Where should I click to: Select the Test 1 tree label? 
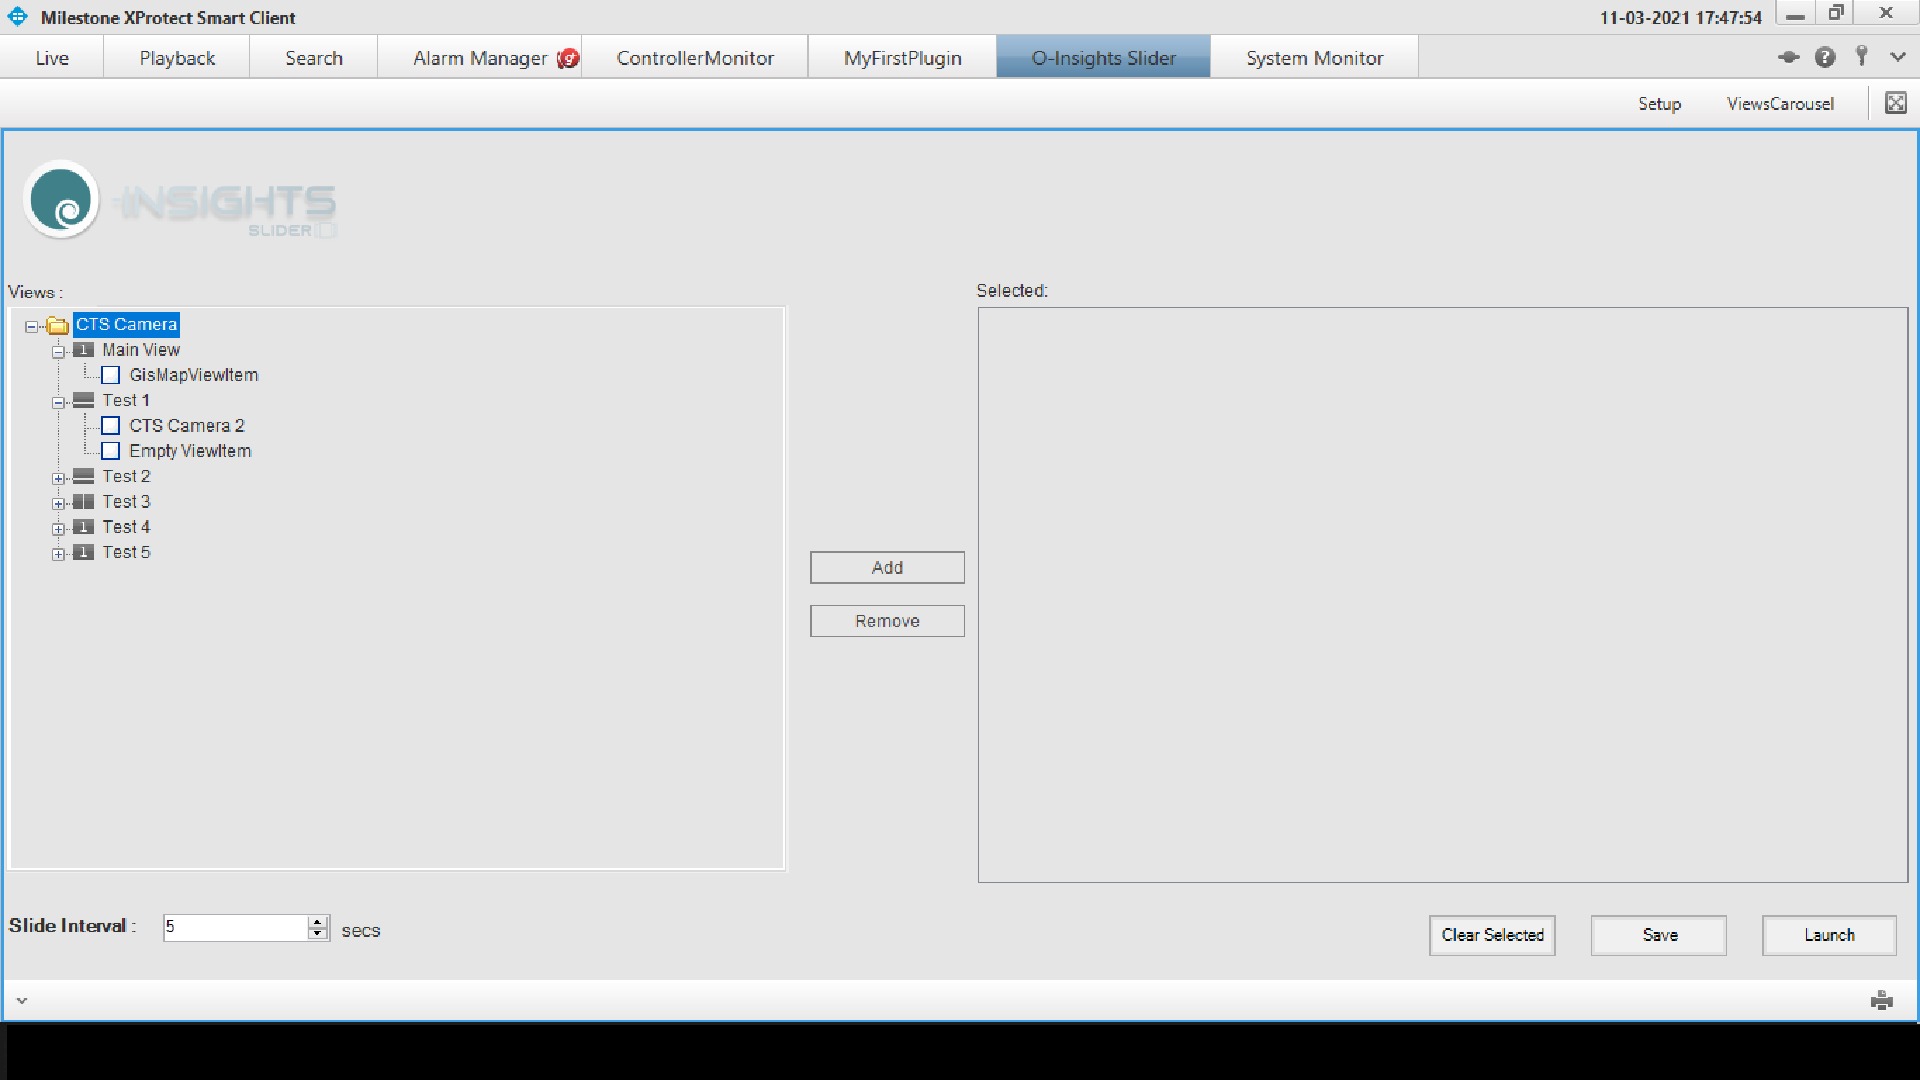click(x=126, y=400)
